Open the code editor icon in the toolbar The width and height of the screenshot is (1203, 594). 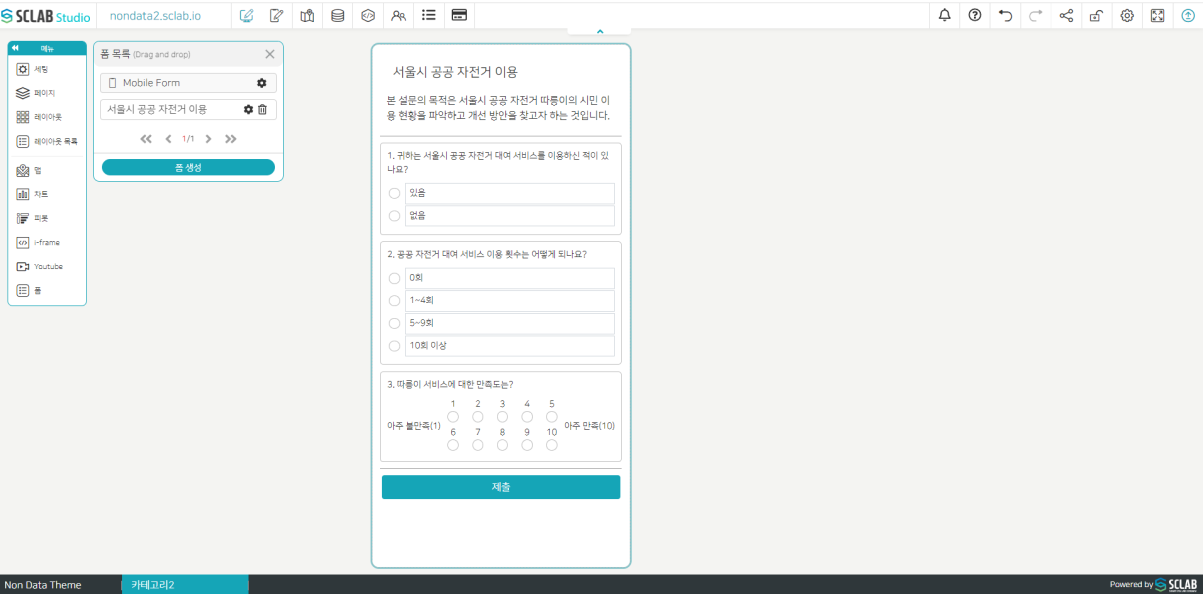pyautogui.click(x=368, y=15)
